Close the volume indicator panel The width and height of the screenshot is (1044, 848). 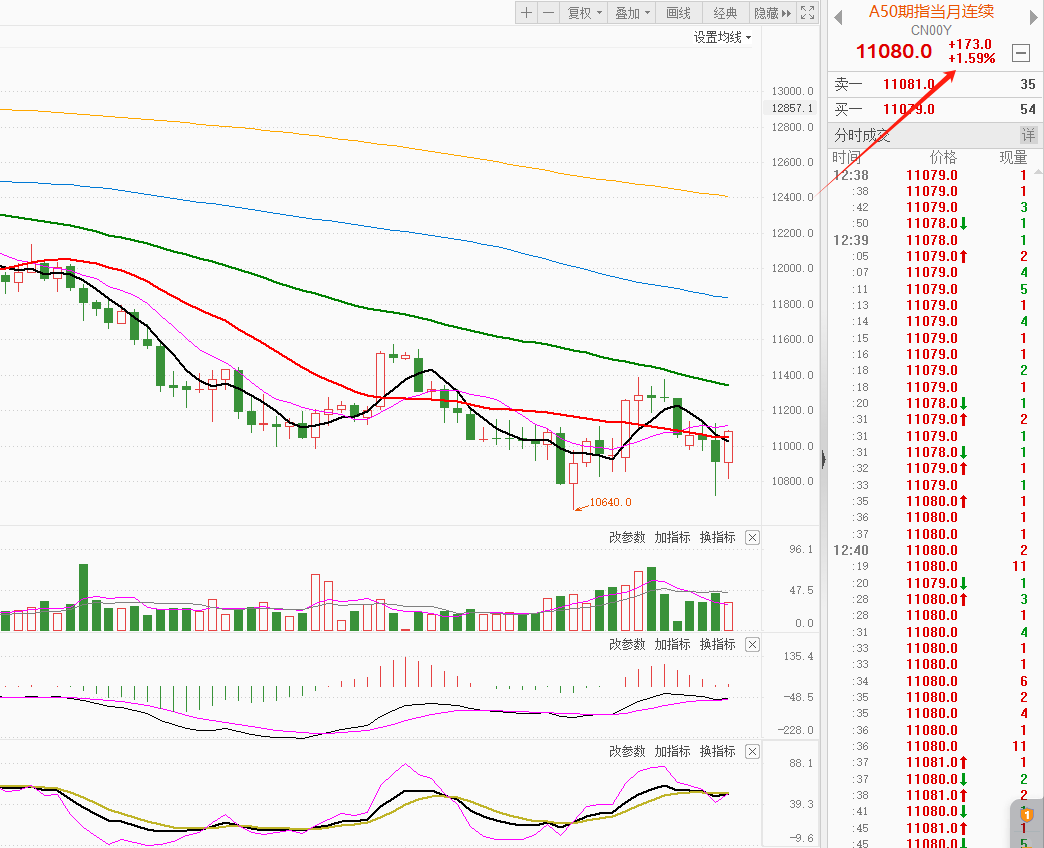752,538
